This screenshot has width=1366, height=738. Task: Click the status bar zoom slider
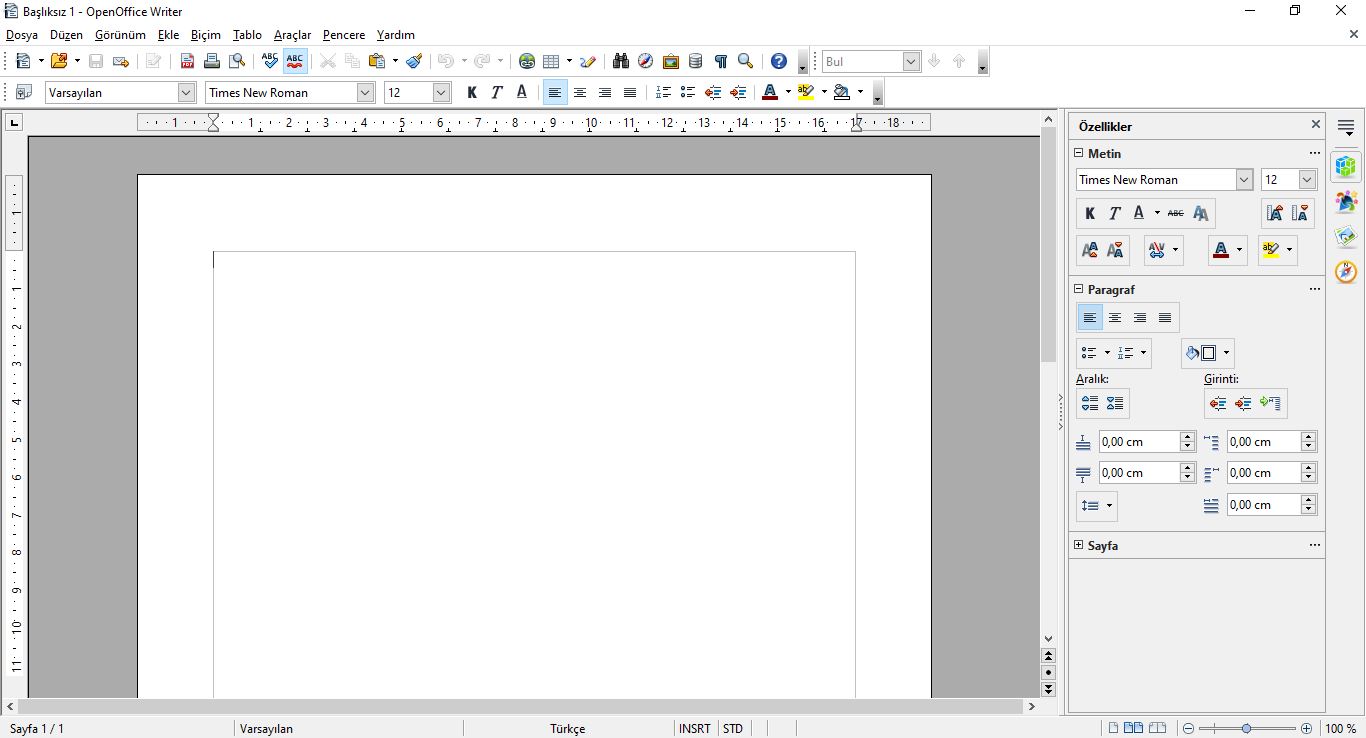1245,729
